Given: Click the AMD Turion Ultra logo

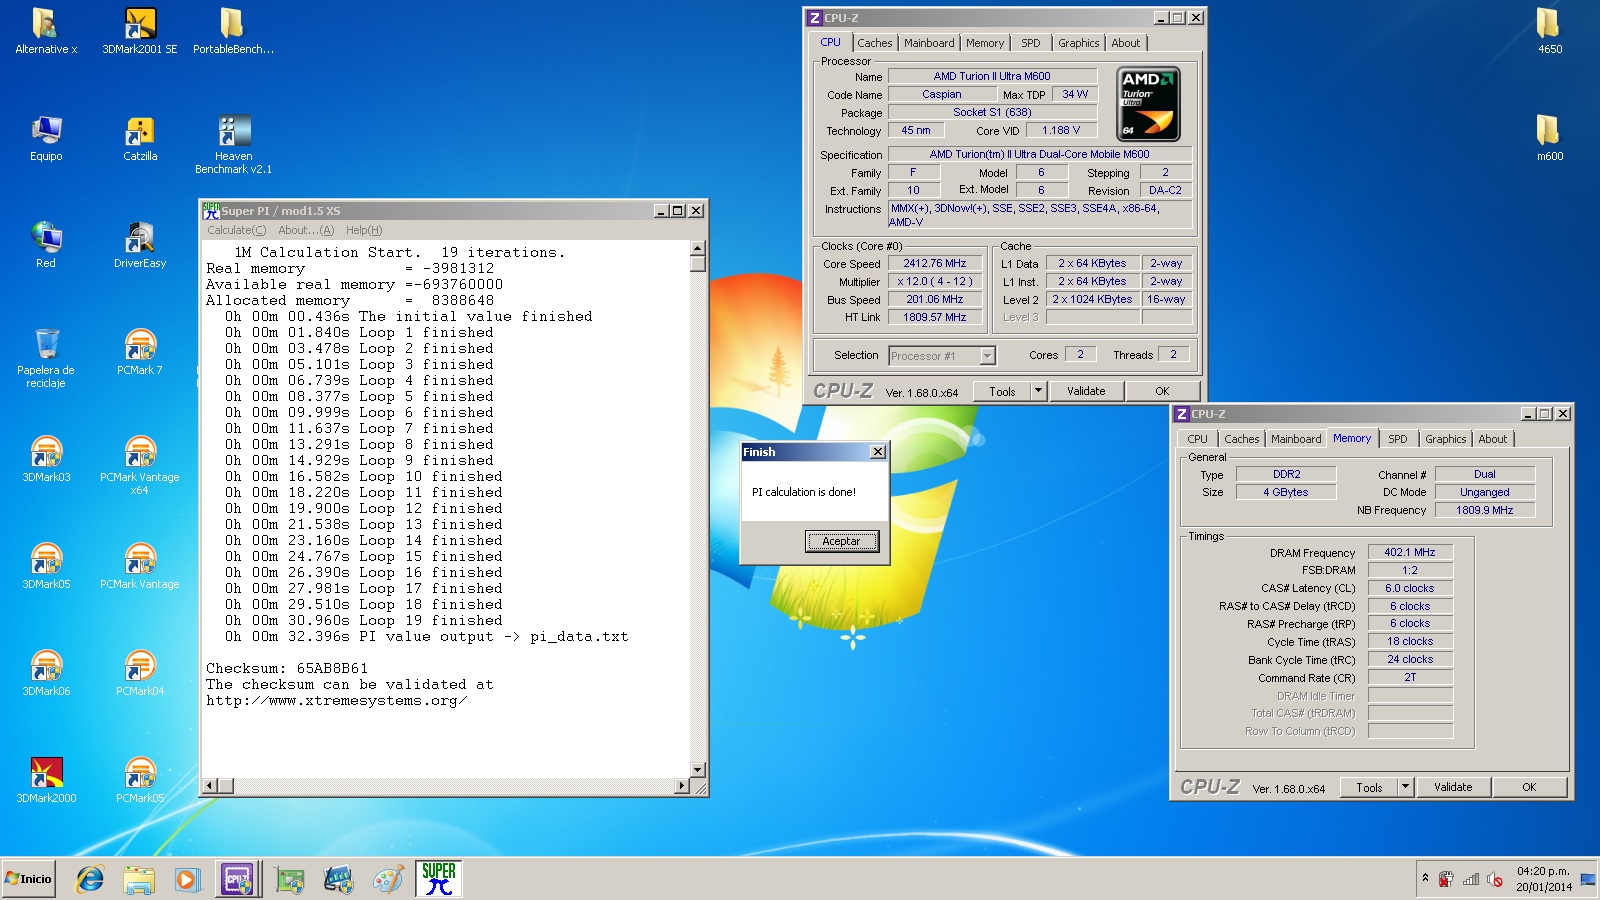Looking at the screenshot, I should tap(1148, 104).
